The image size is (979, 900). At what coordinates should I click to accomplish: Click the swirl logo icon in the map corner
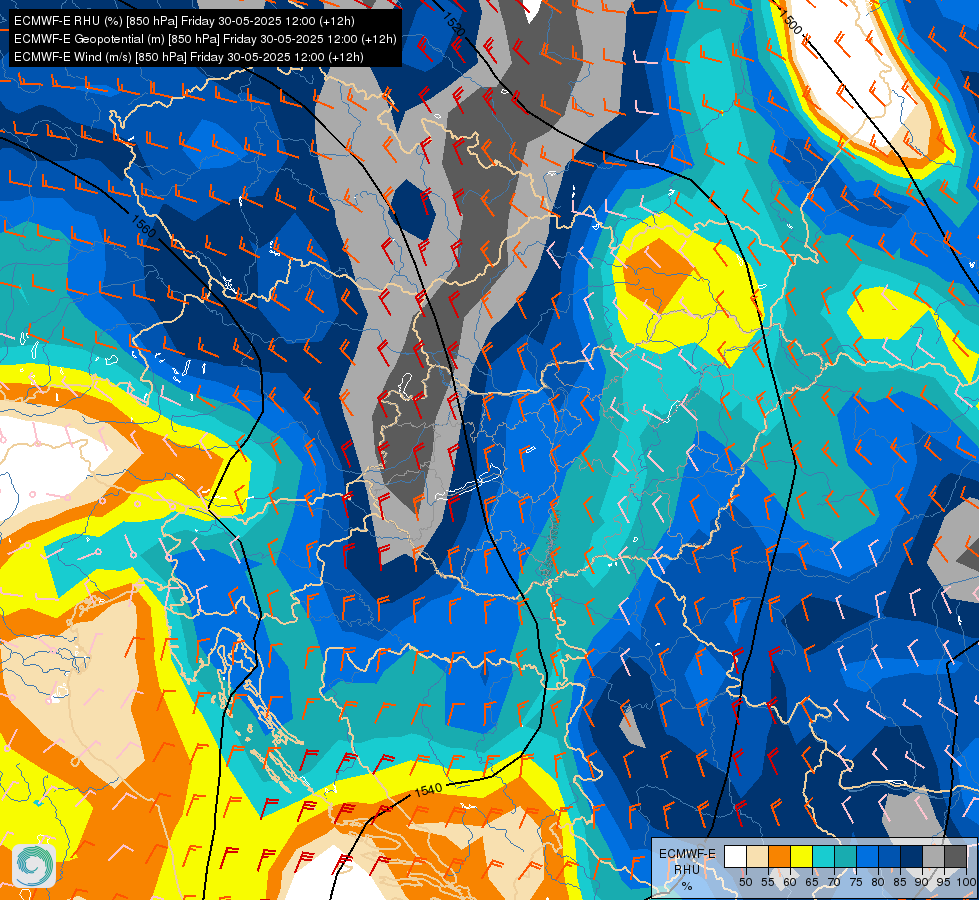[x=34, y=866]
